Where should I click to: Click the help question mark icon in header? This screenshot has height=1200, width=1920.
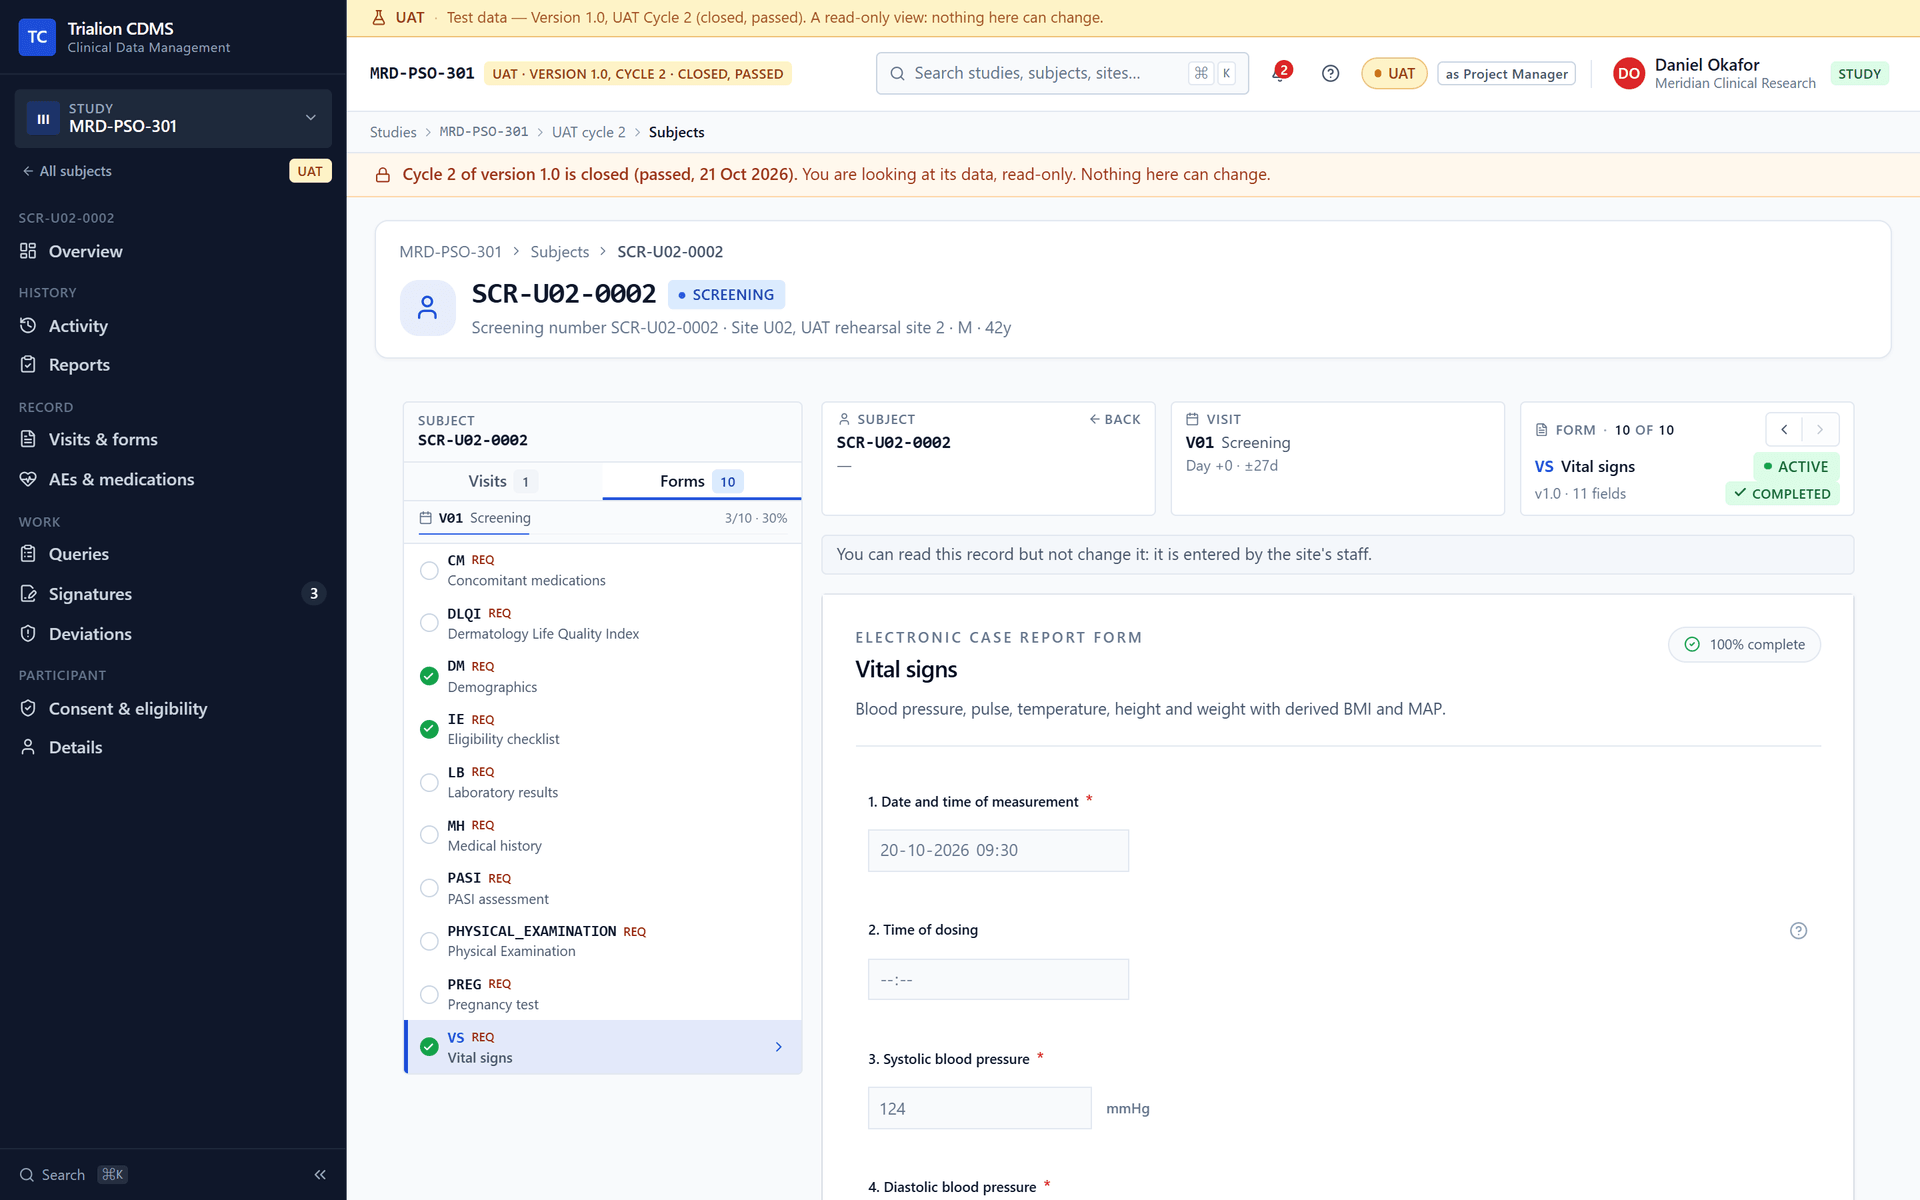(x=1330, y=73)
